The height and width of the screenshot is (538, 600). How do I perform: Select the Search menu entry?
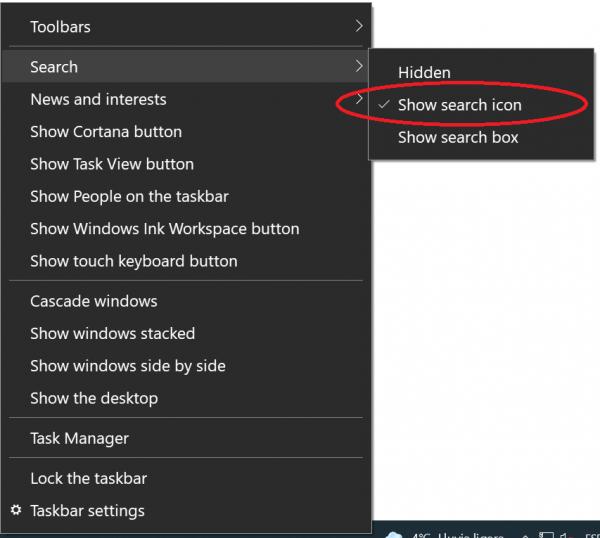pos(186,67)
